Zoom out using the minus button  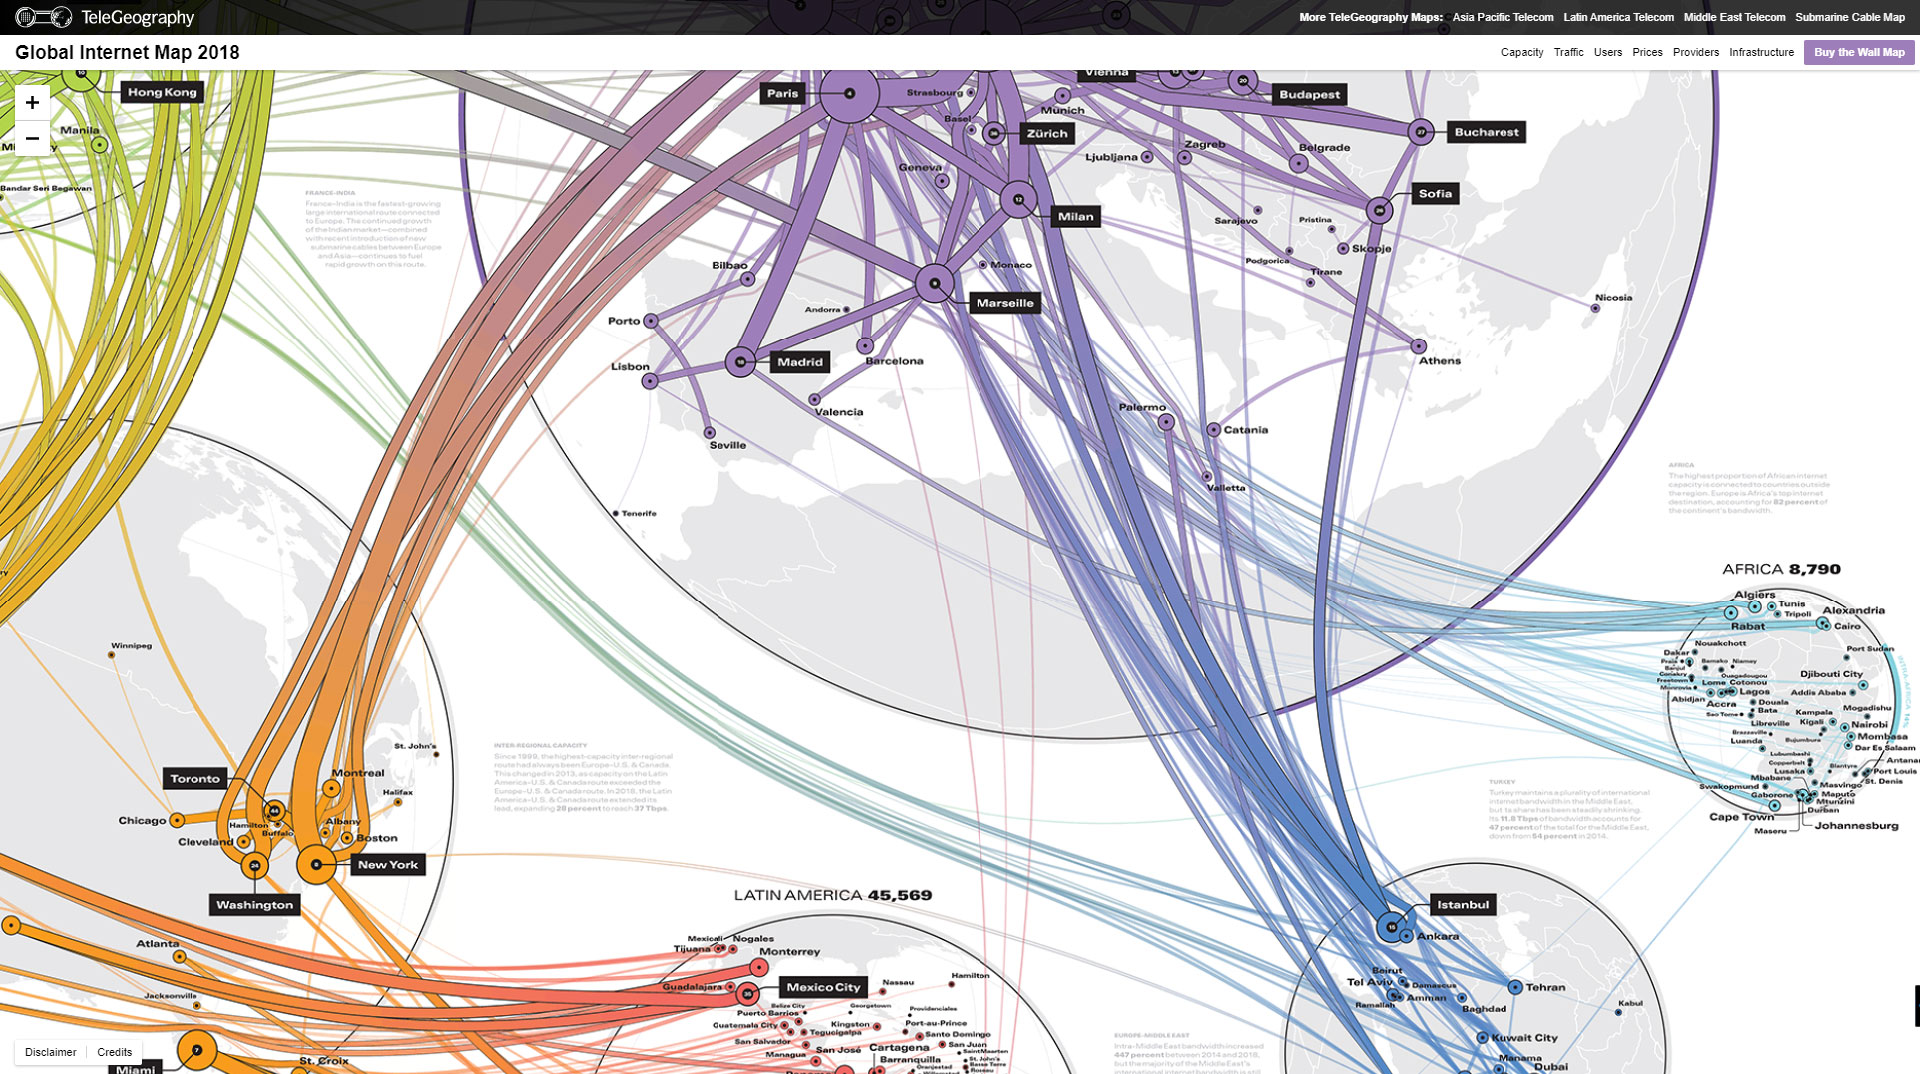32,138
